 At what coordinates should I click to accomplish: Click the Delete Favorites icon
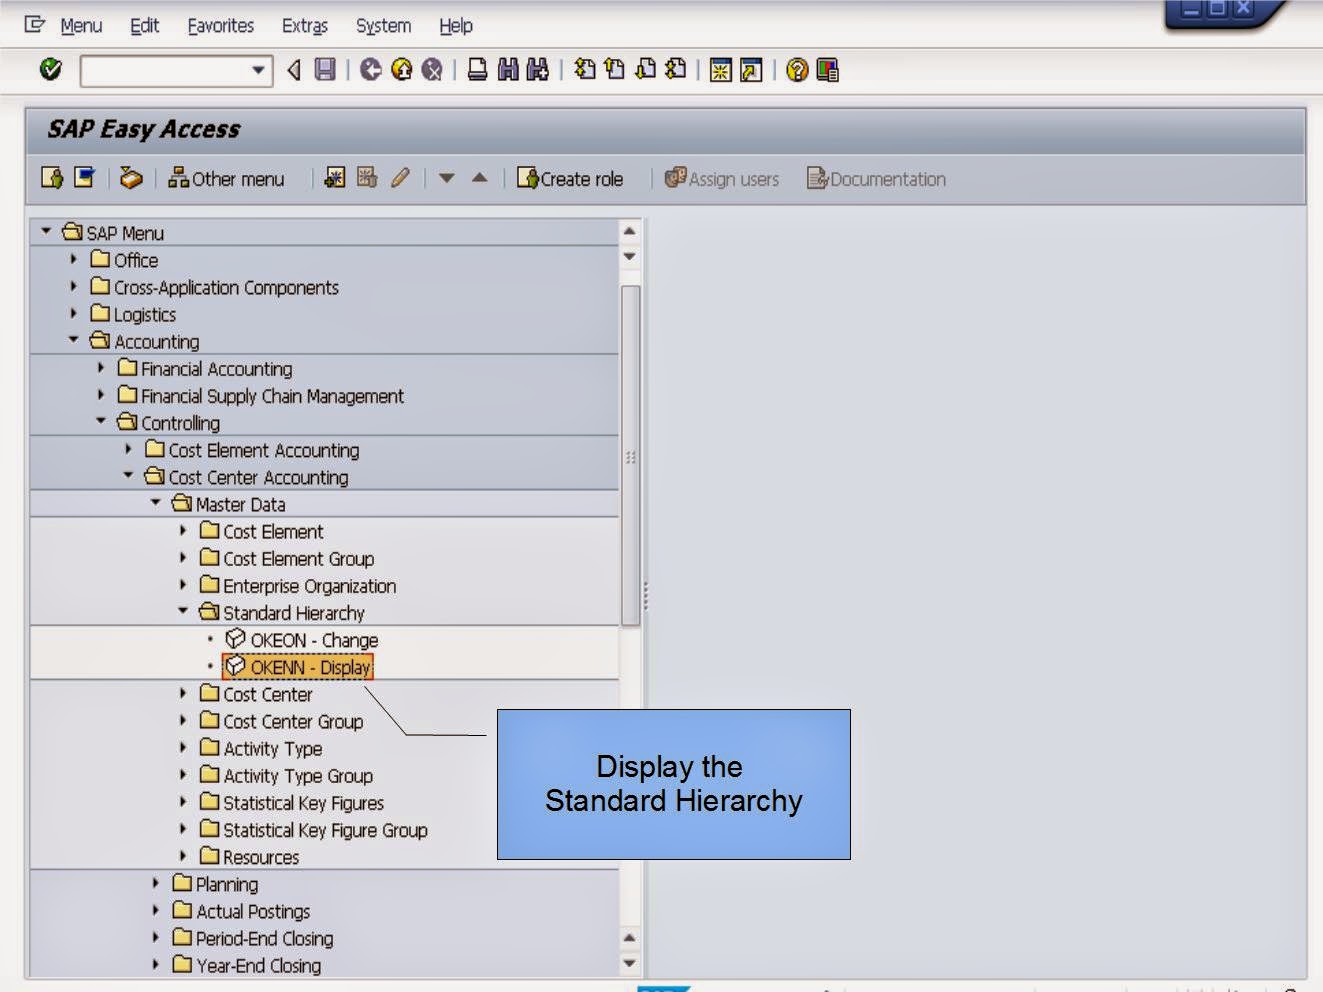click(x=367, y=178)
